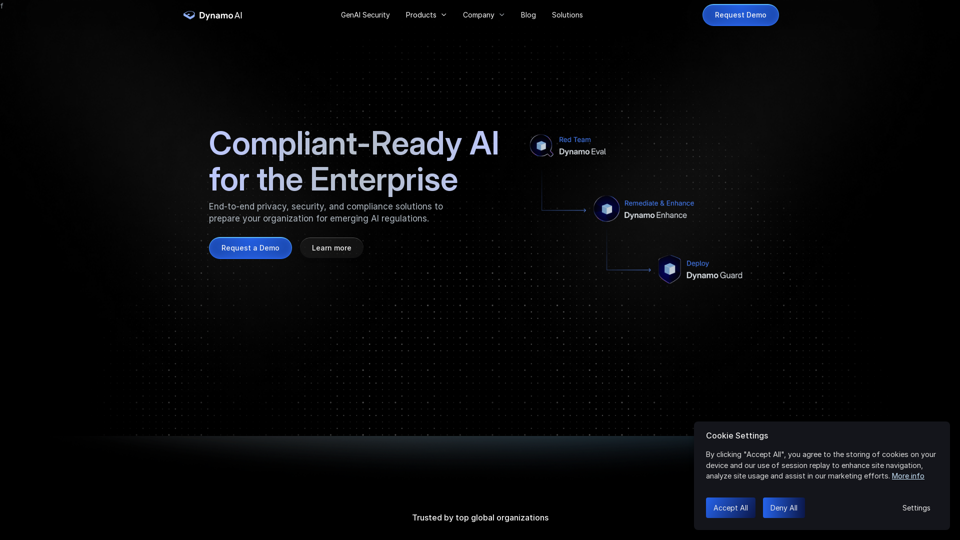The height and width of the screenshot is (540, 960).
Task: Click the Learn more button
Action: tap(331, 248)
